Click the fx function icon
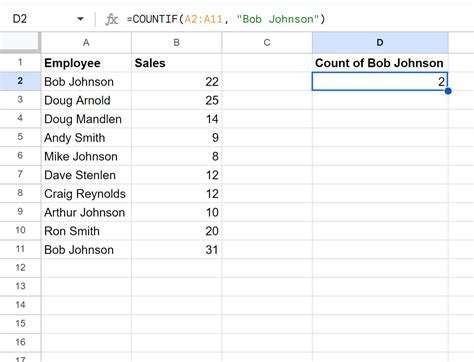 112,19
